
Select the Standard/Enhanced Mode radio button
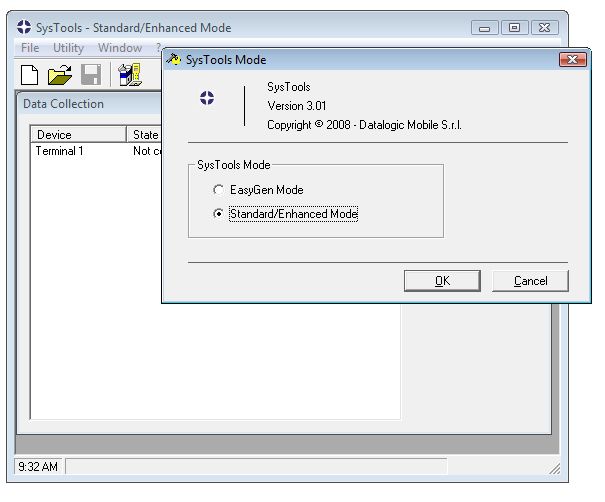218,213
